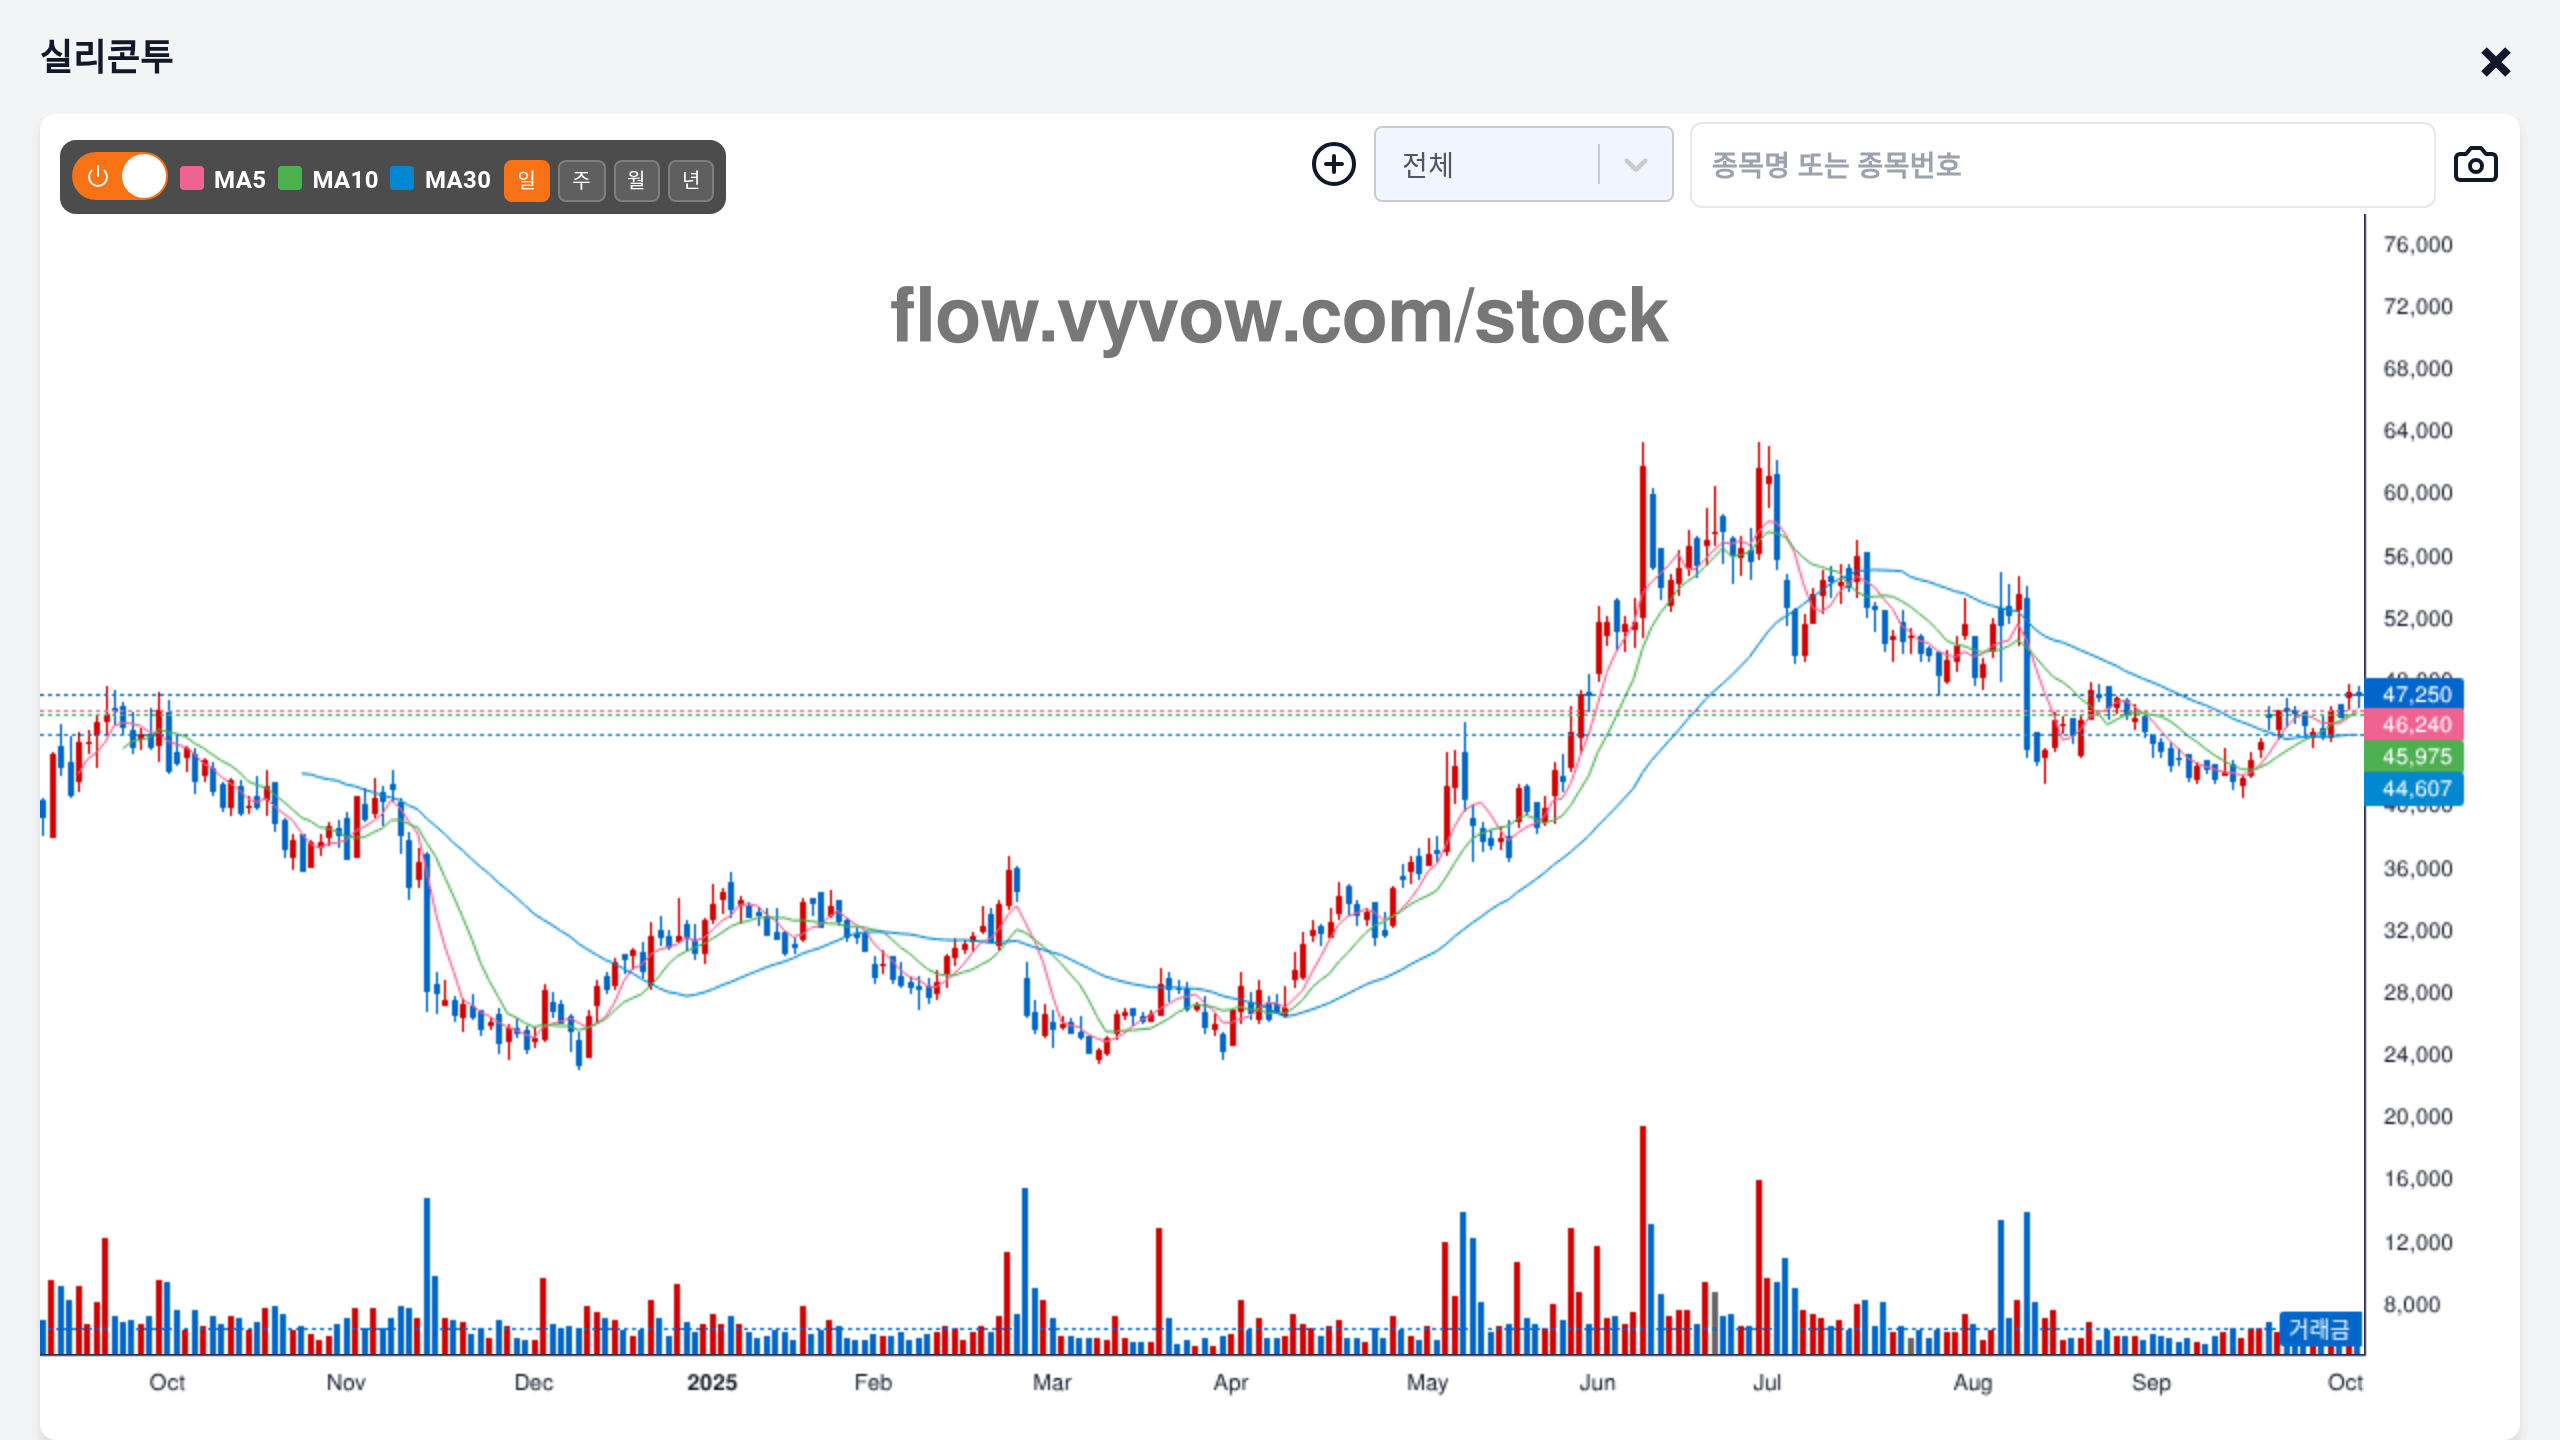Image resolution: width=2560 pixels, height=1440 pixels.
Task: Click the pink MA5 color swatch
Action: pyautogui.click(x=192, y=179)
